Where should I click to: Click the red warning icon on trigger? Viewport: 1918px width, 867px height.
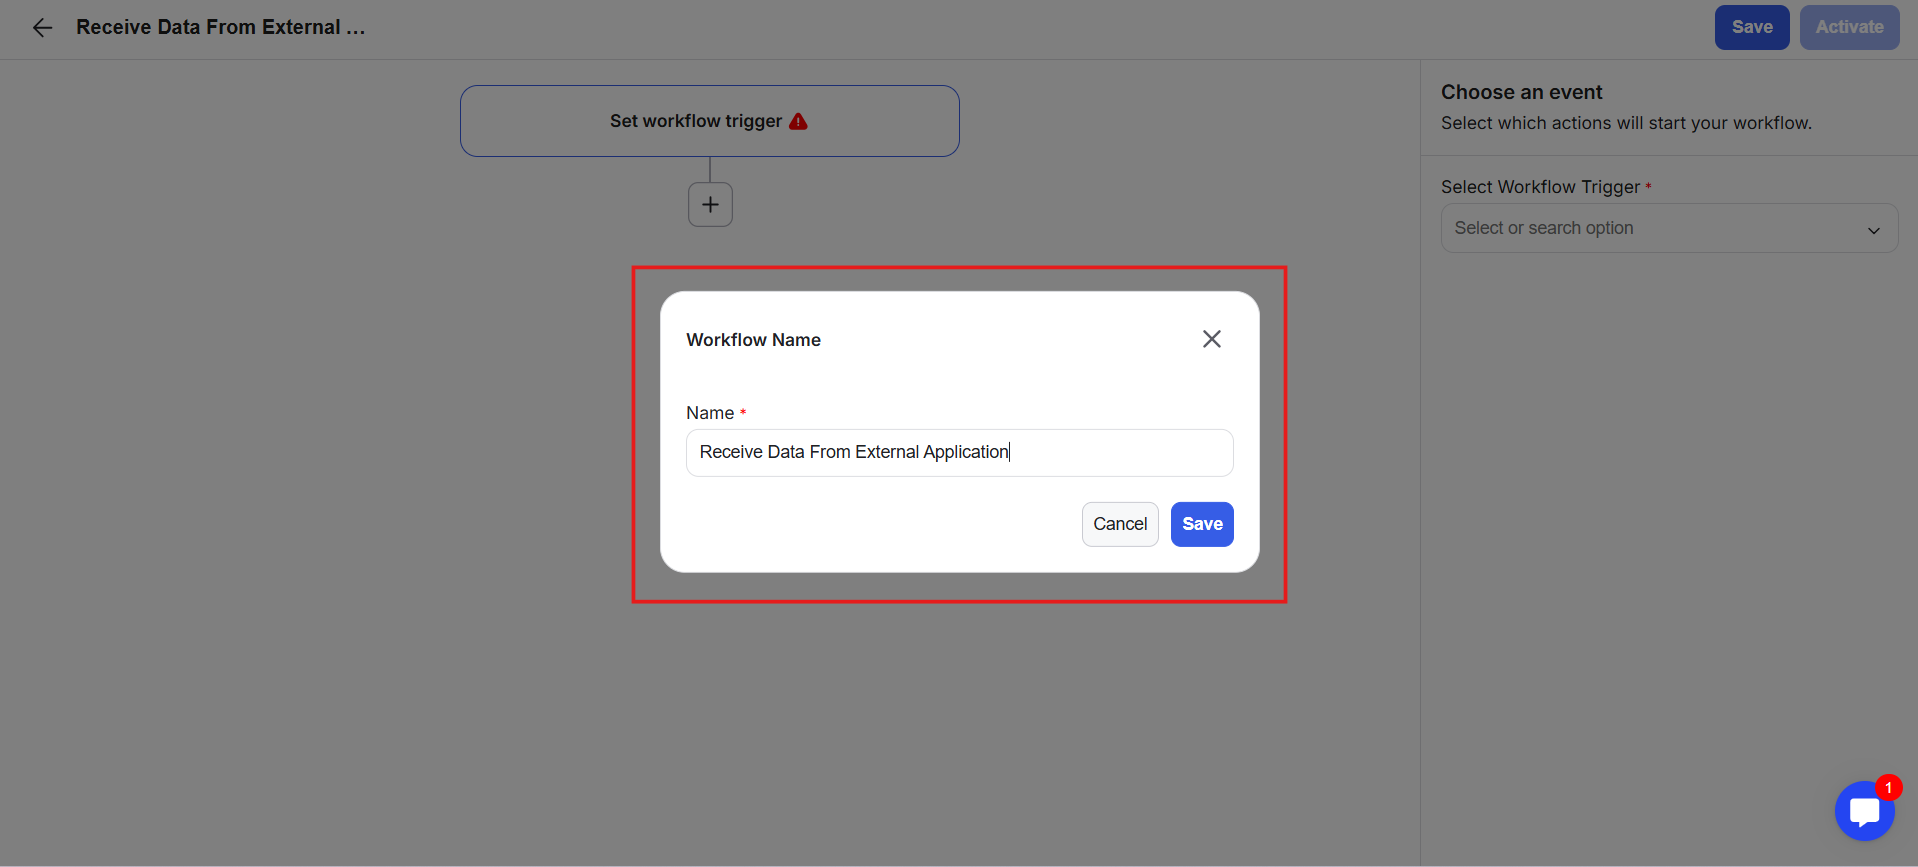tap(798, 122)
